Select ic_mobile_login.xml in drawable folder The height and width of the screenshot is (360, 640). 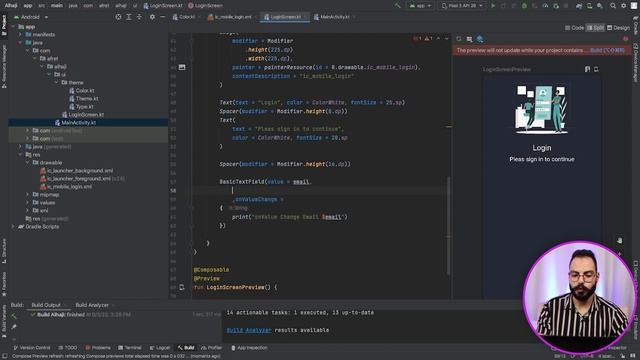(x=66, y=187)
